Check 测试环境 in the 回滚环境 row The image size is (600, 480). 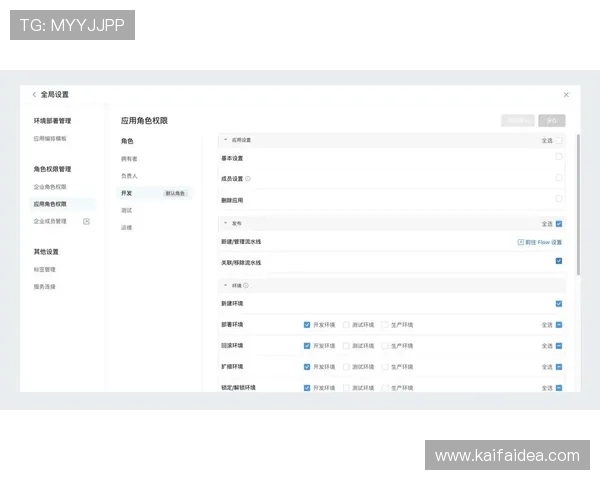pyautogui.click(x=346, y=346)
